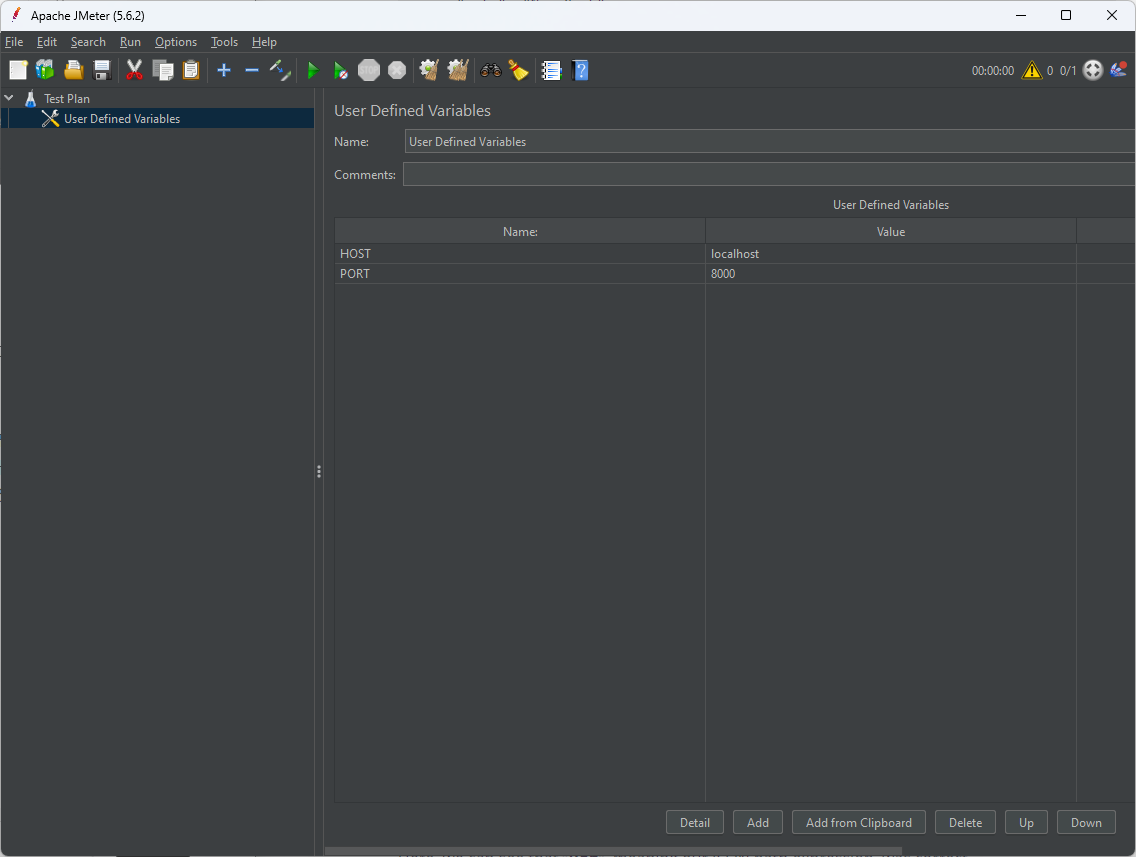The height and width of the screenshot is (857, 1136).
Task: Maximize the JMeter window
Action: [x=1066, y=15]
